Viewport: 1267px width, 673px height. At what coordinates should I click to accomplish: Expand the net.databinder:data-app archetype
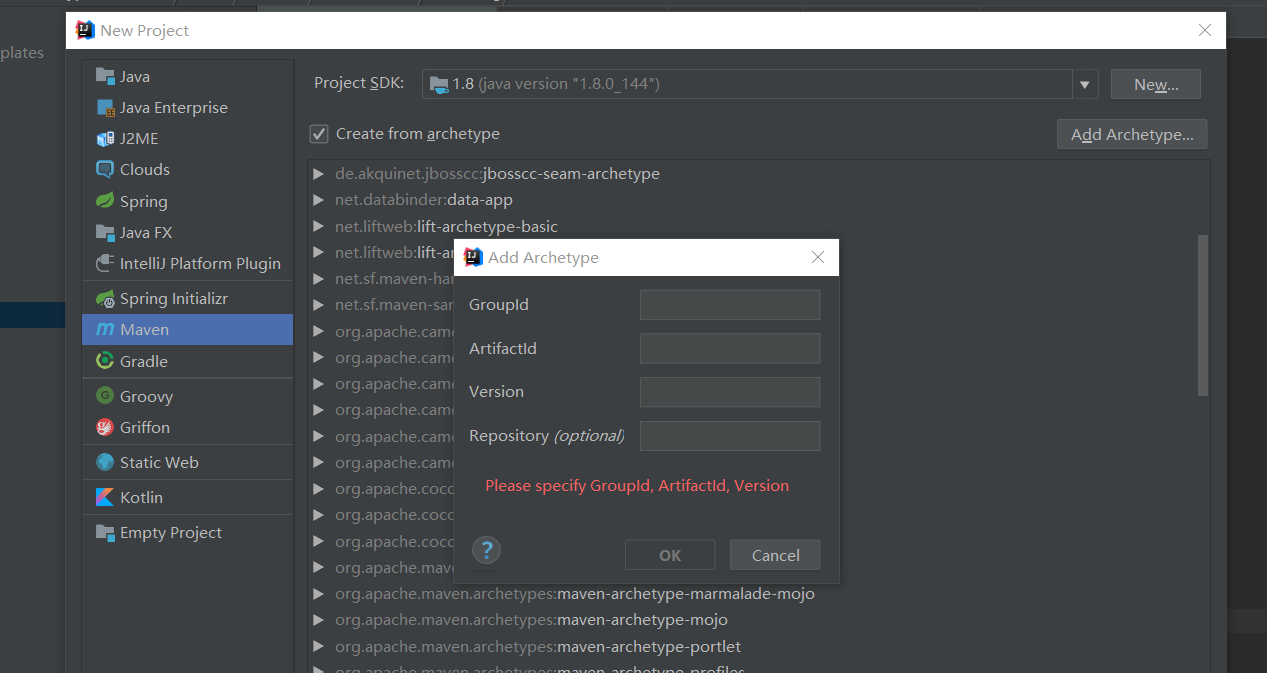coord(319,200)
